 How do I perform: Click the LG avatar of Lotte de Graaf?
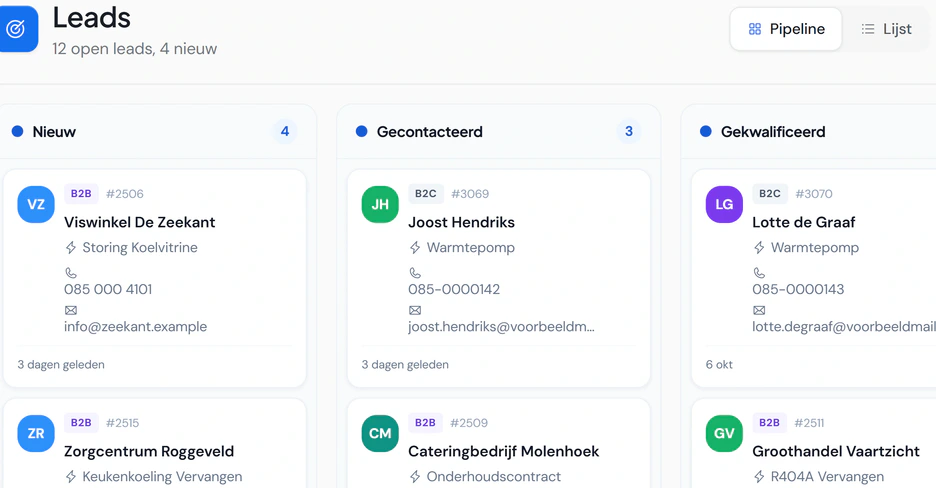click(724, 204)
